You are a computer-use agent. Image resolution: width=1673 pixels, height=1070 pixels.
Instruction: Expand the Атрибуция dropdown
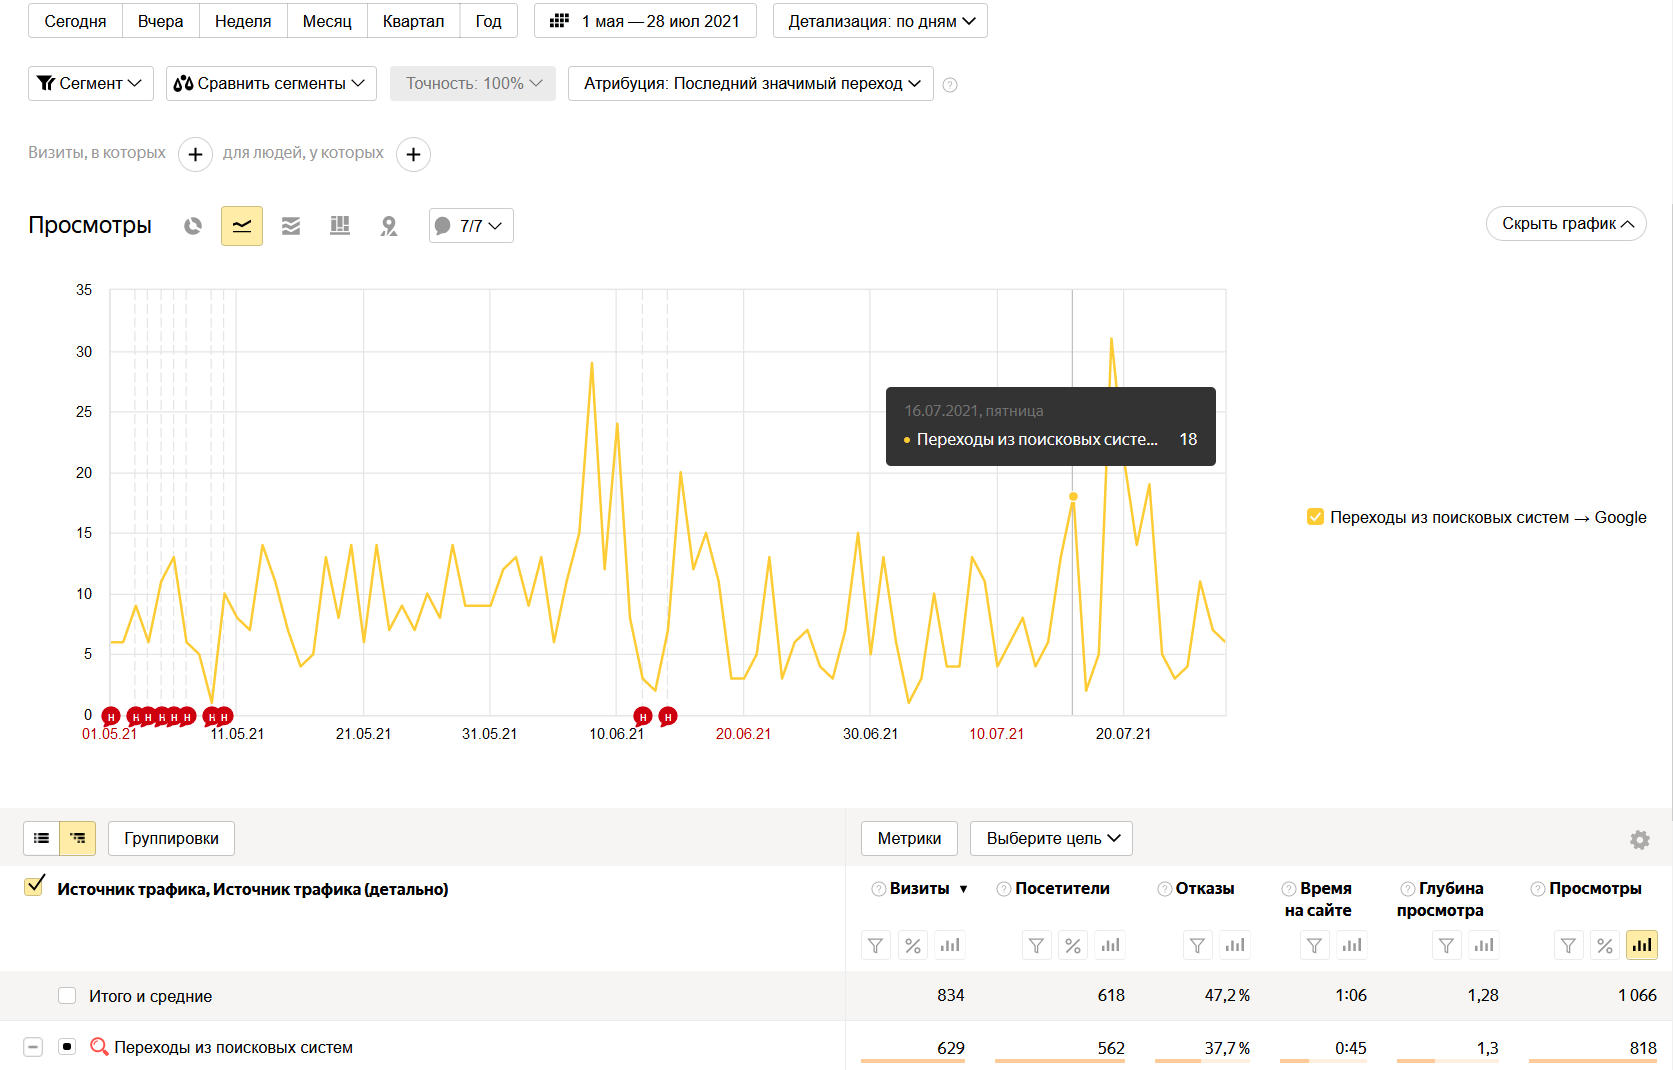click(751, 84)
